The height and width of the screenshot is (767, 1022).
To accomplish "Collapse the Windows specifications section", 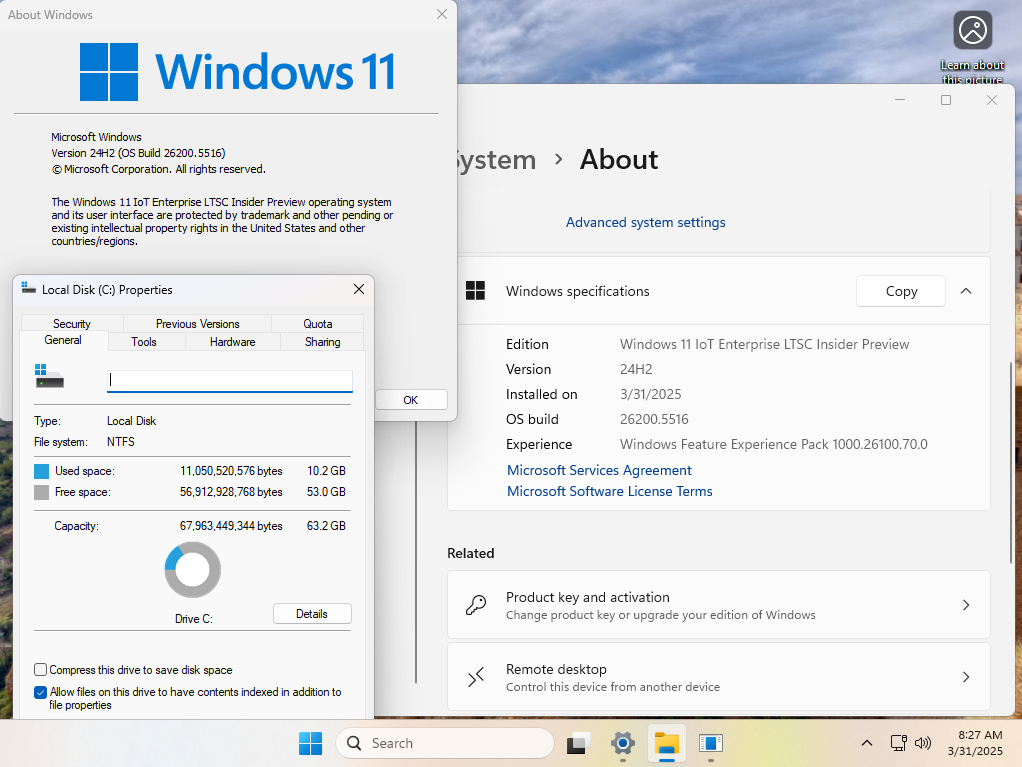I will 966,291.
